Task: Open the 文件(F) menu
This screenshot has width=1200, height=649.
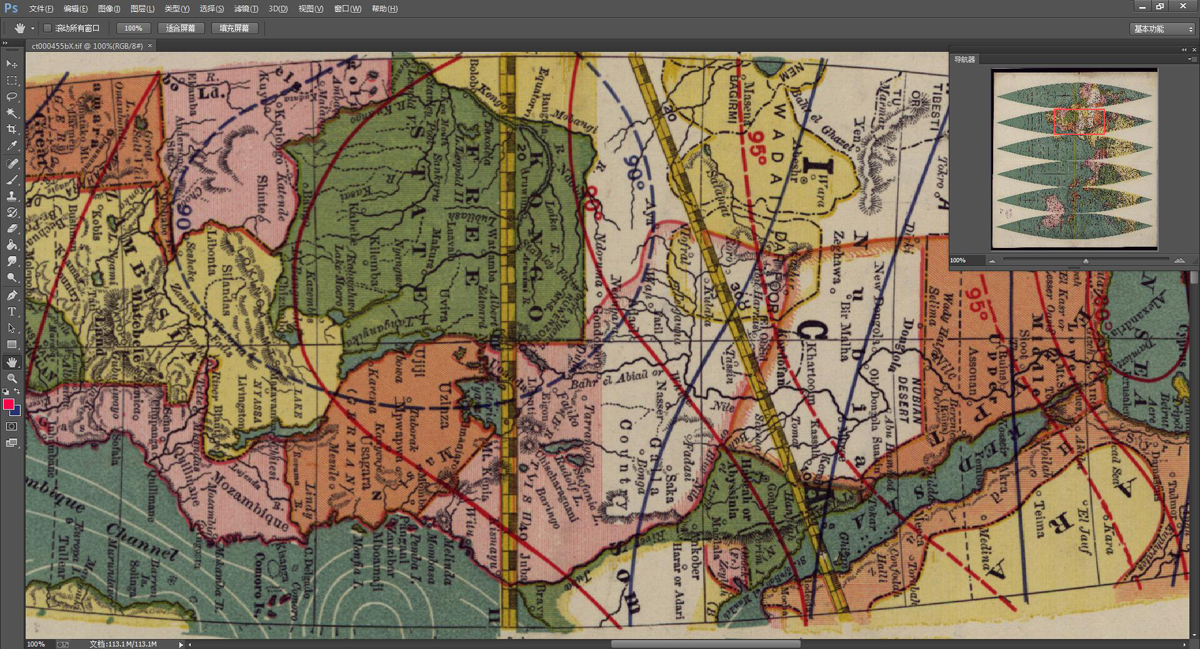Action: point(42,8)
